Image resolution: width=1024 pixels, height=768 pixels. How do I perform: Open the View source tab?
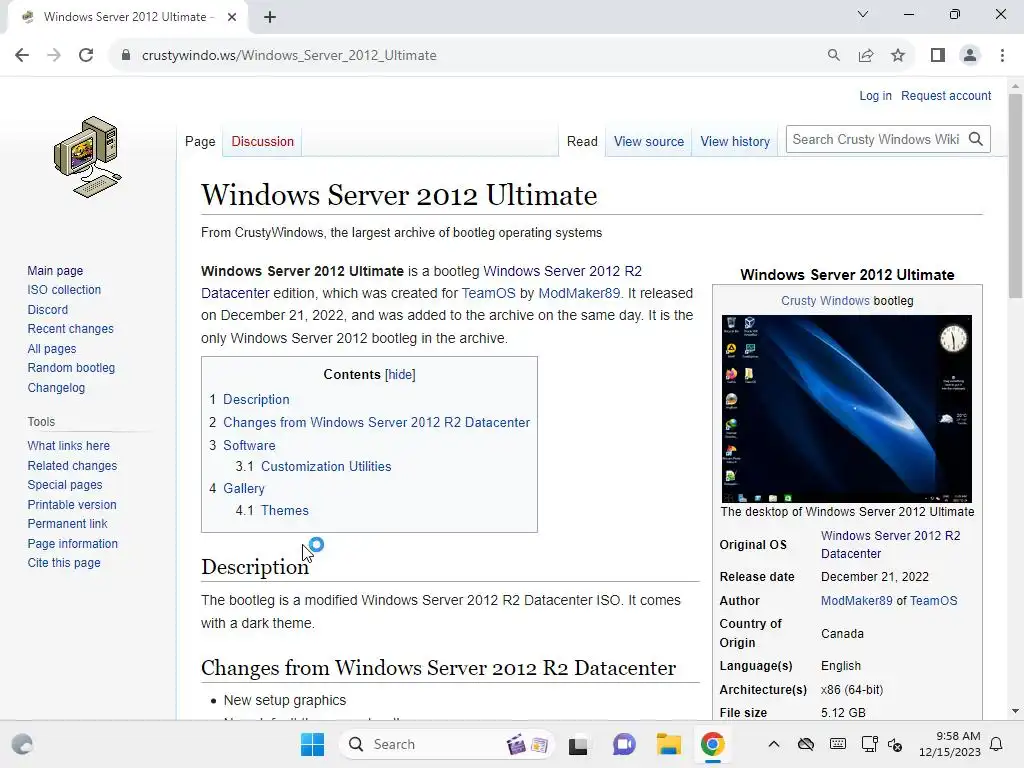click(x=648, y=142)
